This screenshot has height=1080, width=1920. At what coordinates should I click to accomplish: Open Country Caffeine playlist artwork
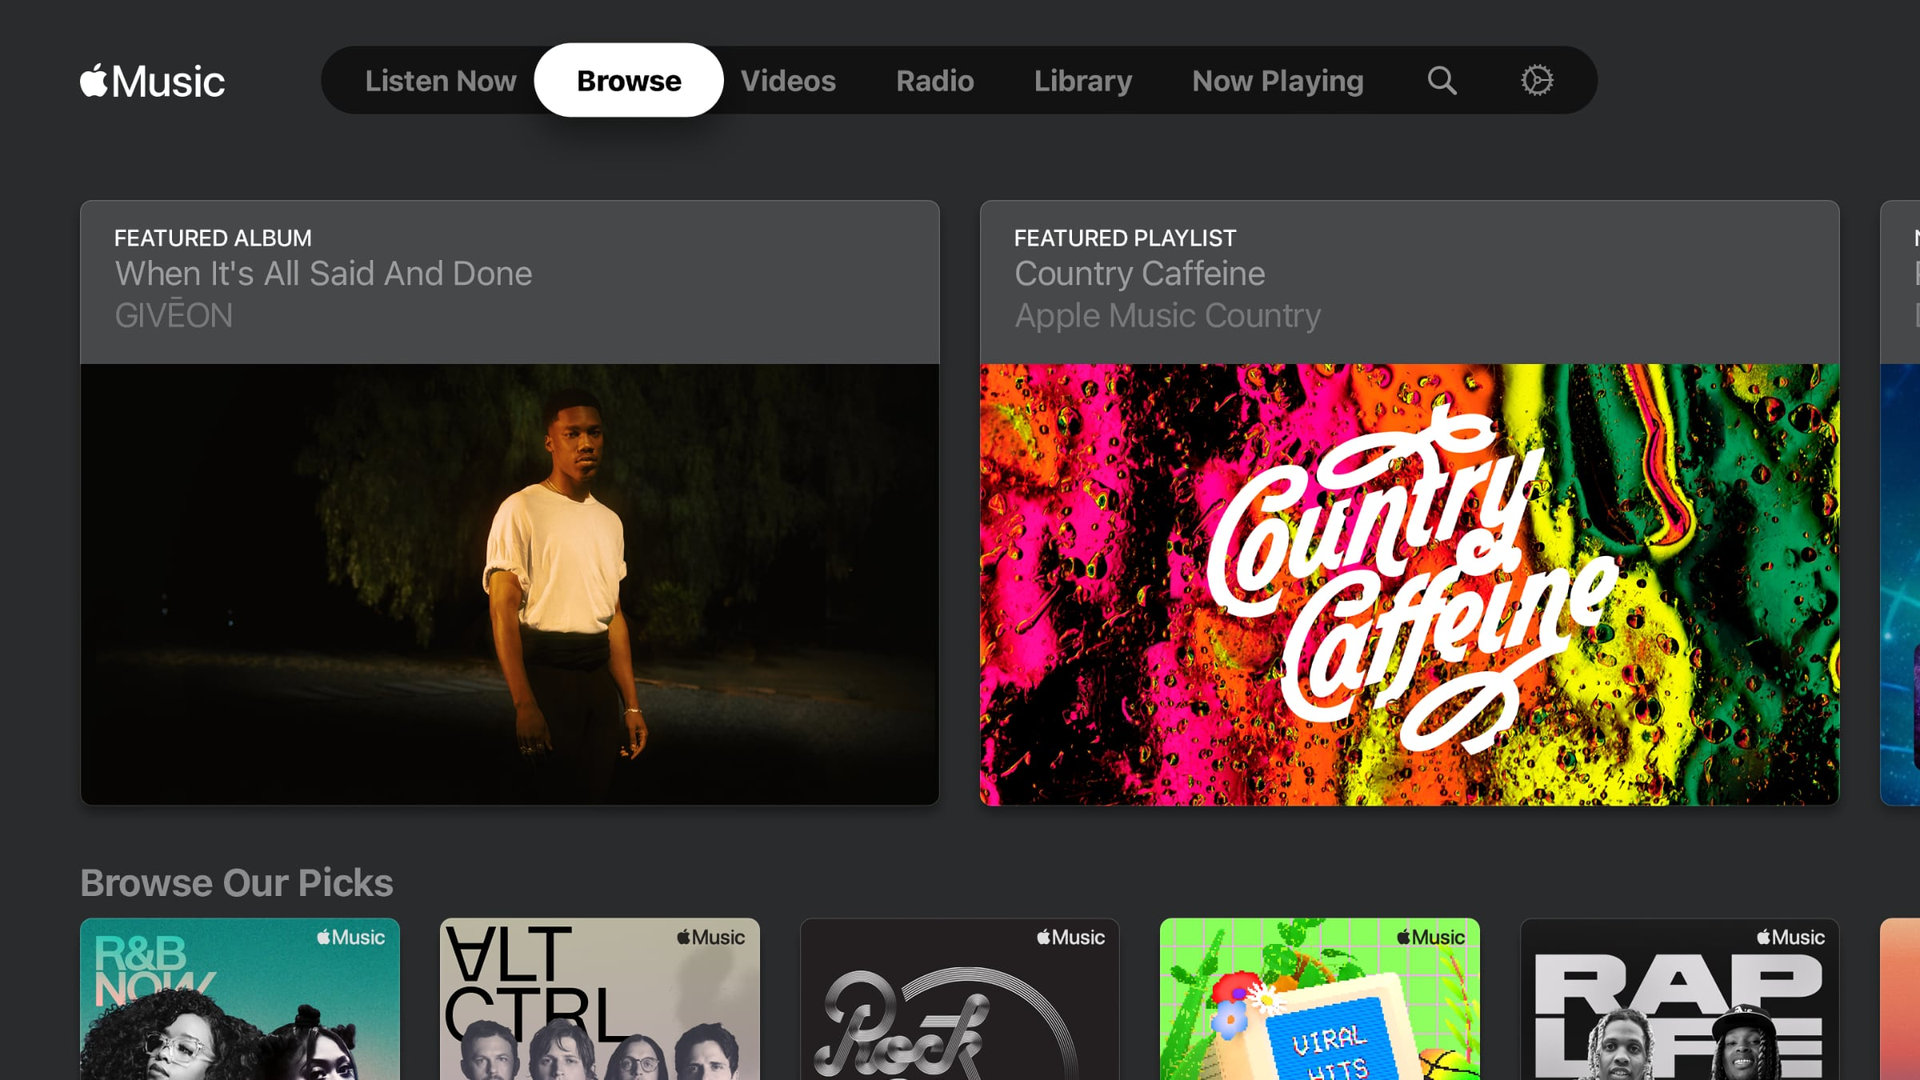[x=1409, y=584]
